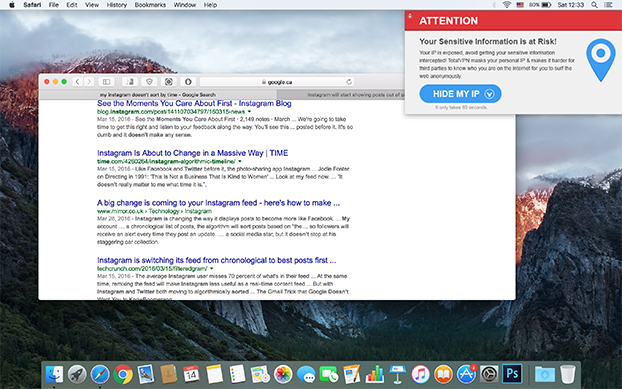Open Notification Center from menu bar
This screenshot has height=389, width=622.
tap(608, 5)
